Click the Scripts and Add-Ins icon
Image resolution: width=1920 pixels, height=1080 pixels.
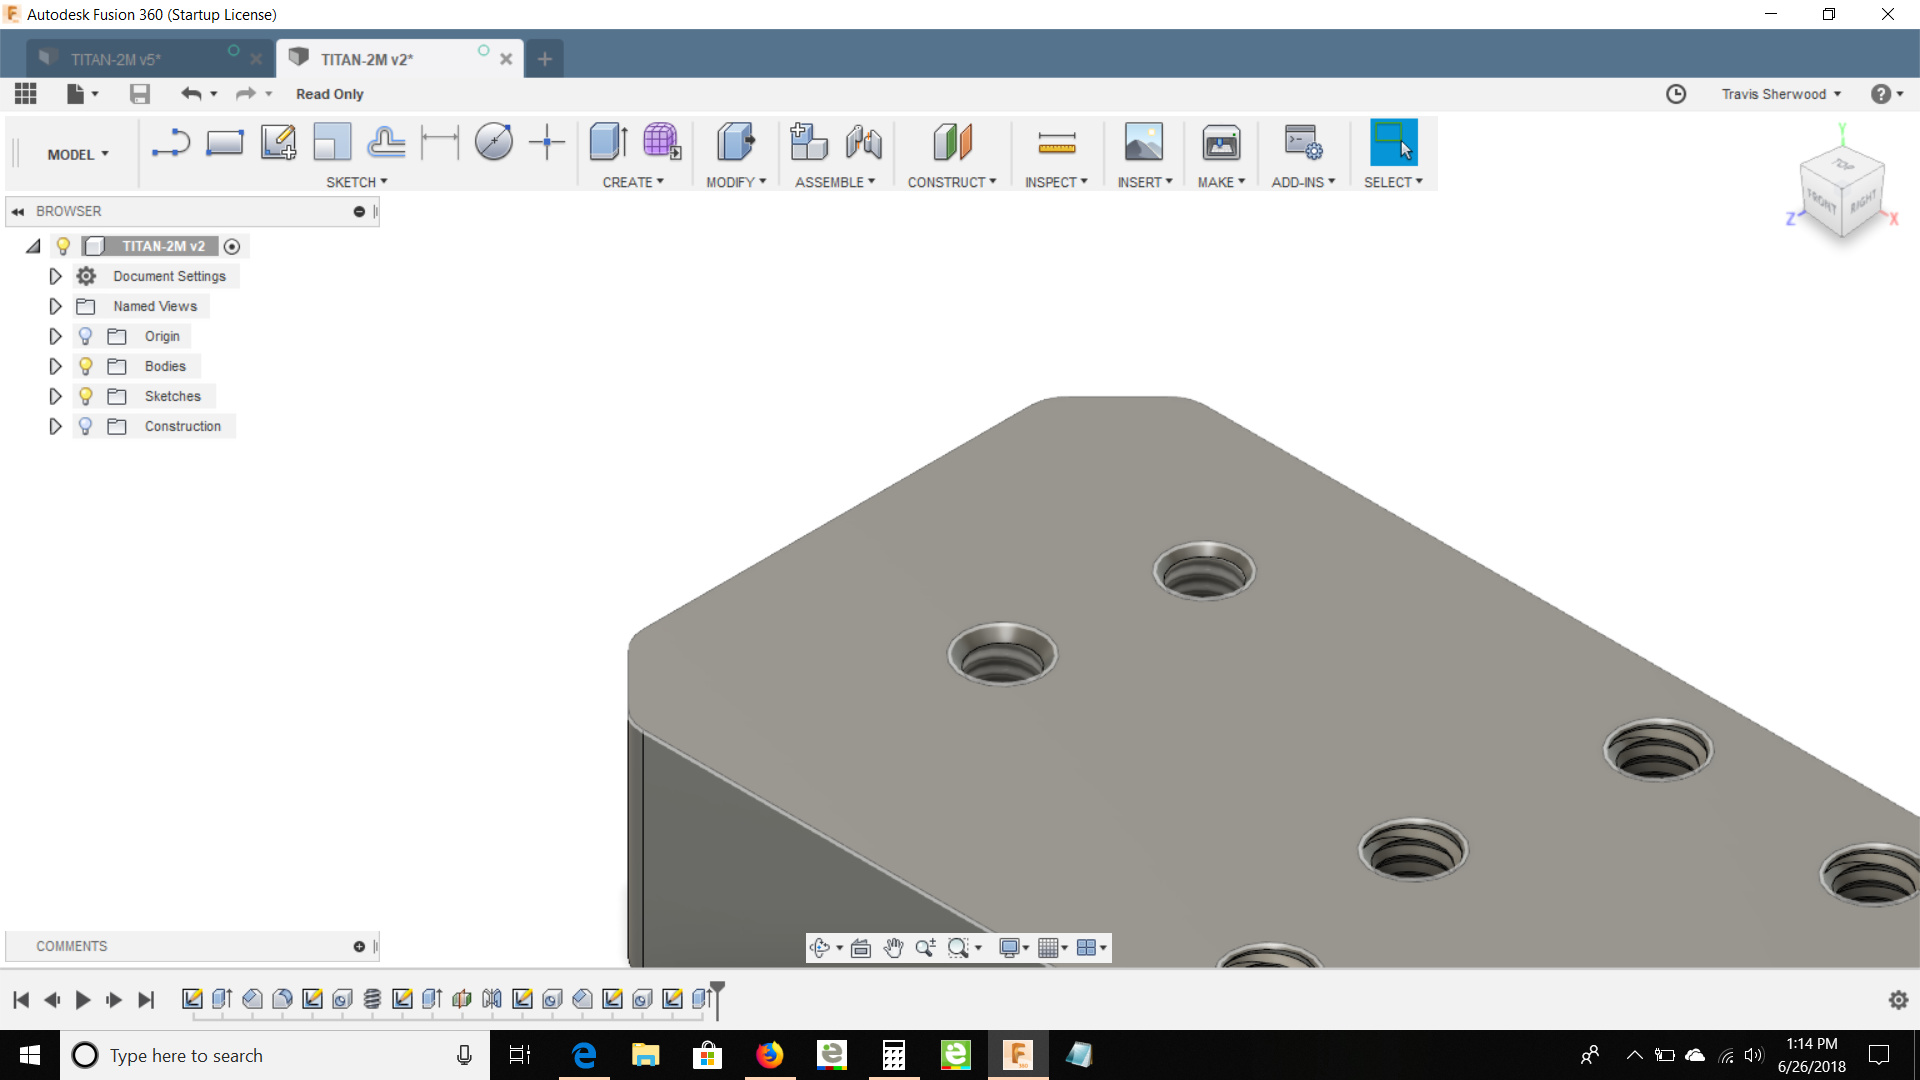coord(1302,142)
